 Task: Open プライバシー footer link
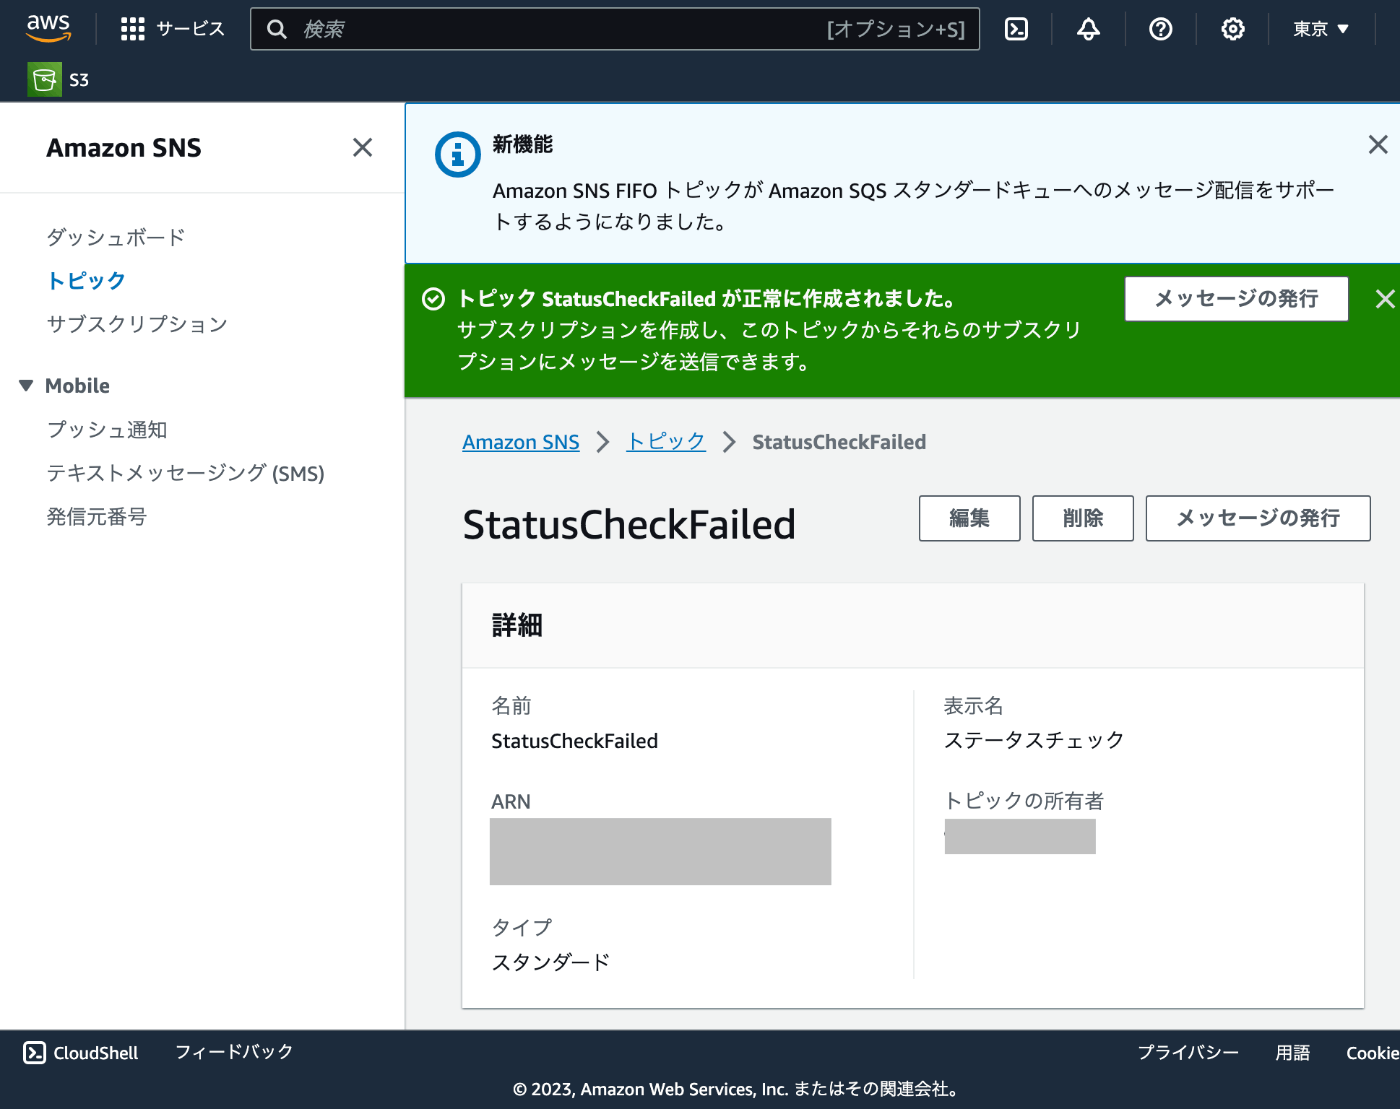(x=1188, y=1053)
